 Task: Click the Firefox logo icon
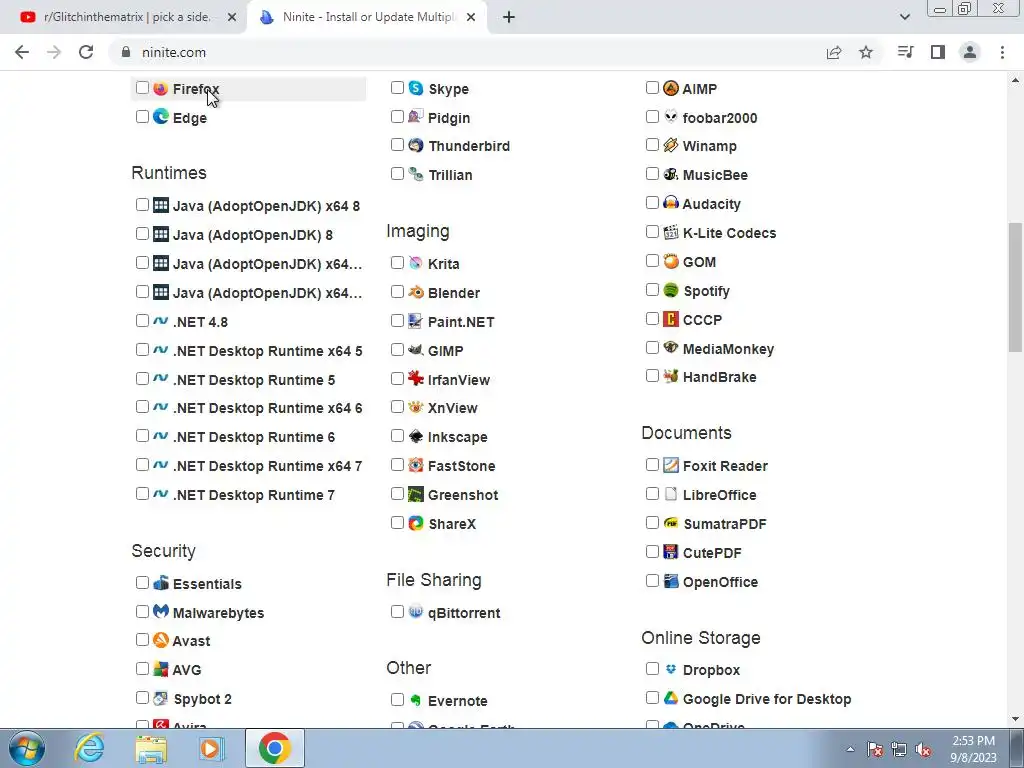pos(161,88)
